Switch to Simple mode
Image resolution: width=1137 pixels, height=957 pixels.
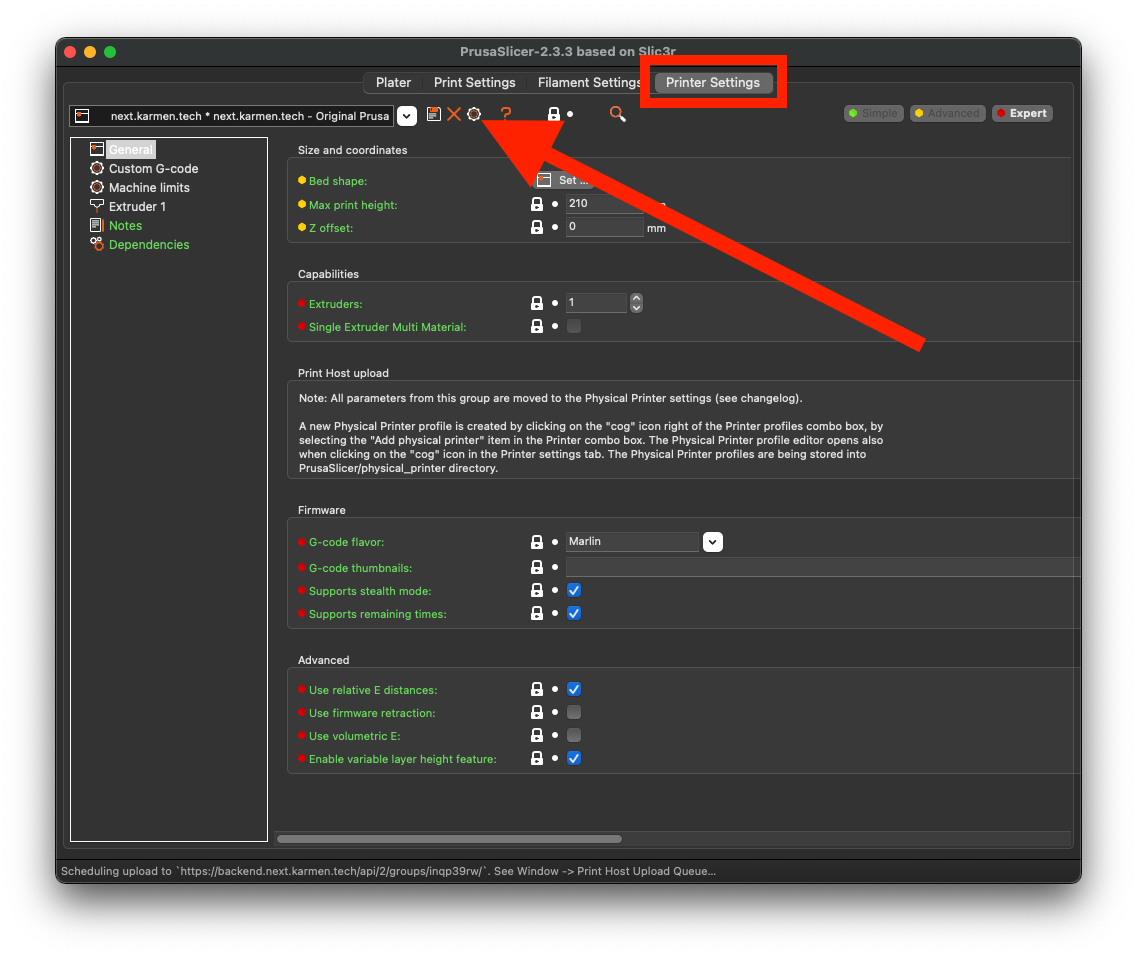(x=873, y=113)
